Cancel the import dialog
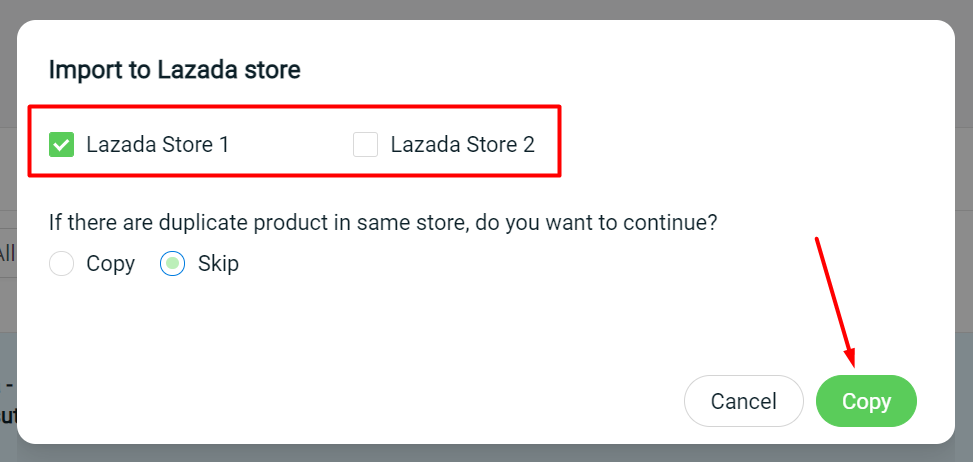The width and height of the screenshot is (973, 462). point(743,401)
